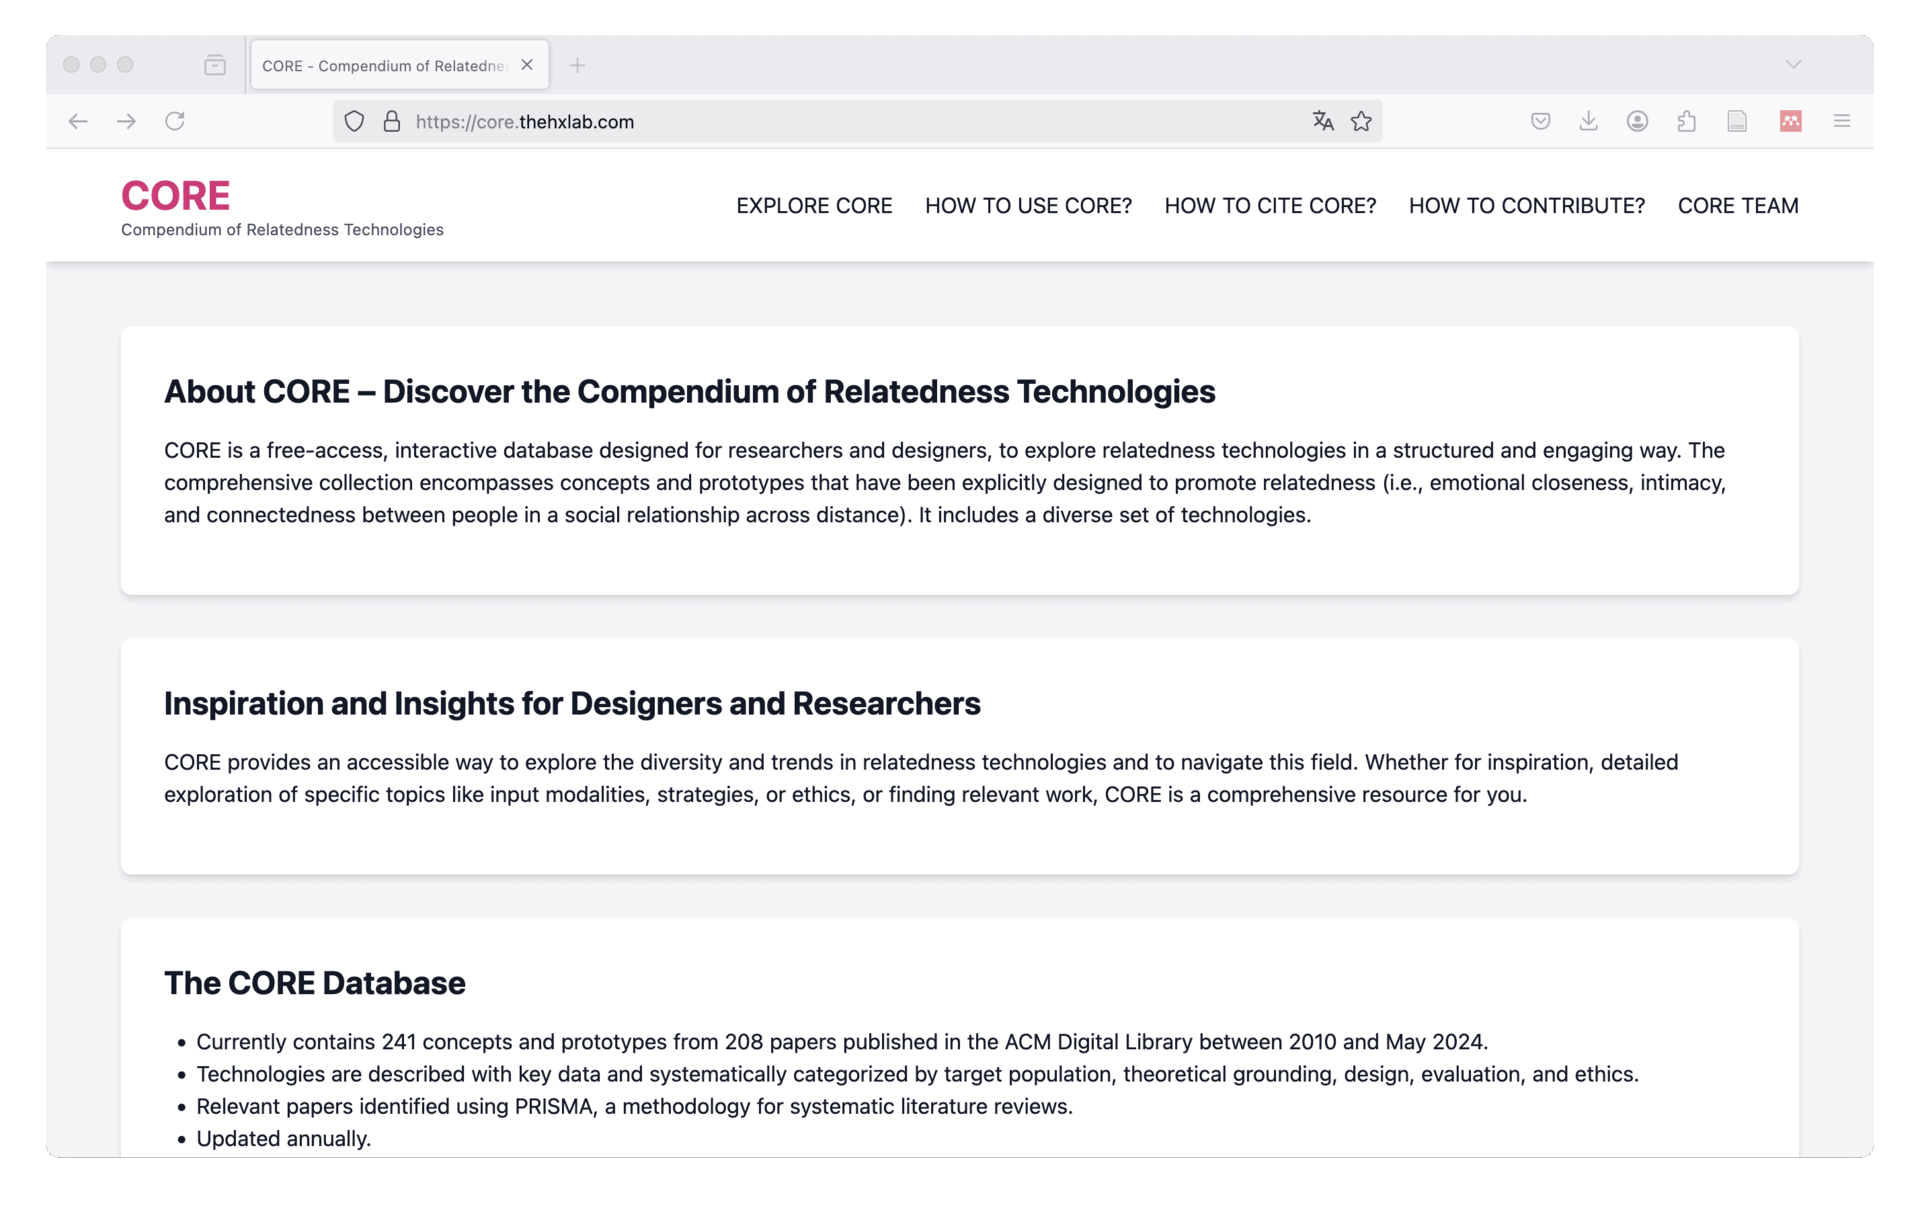The height and width of the screenshot is (1214, 1920).
Task: Go back to previous page
Action: [x=78, y=121]
